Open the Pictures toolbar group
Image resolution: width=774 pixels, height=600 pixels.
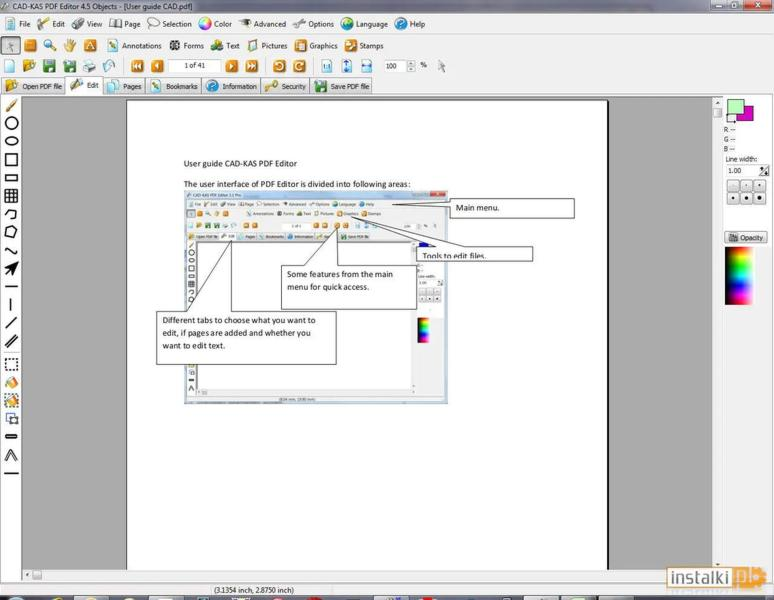point(268,45)
